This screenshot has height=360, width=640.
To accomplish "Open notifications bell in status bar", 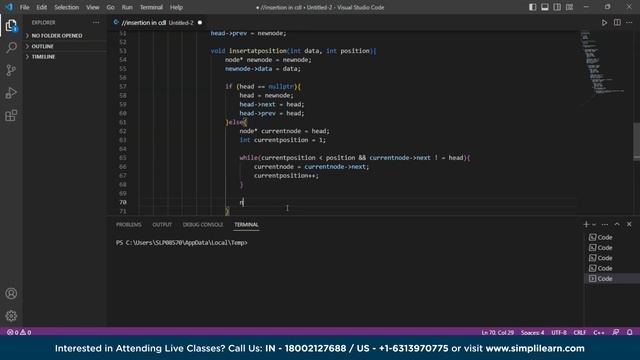I will (629, 332).
